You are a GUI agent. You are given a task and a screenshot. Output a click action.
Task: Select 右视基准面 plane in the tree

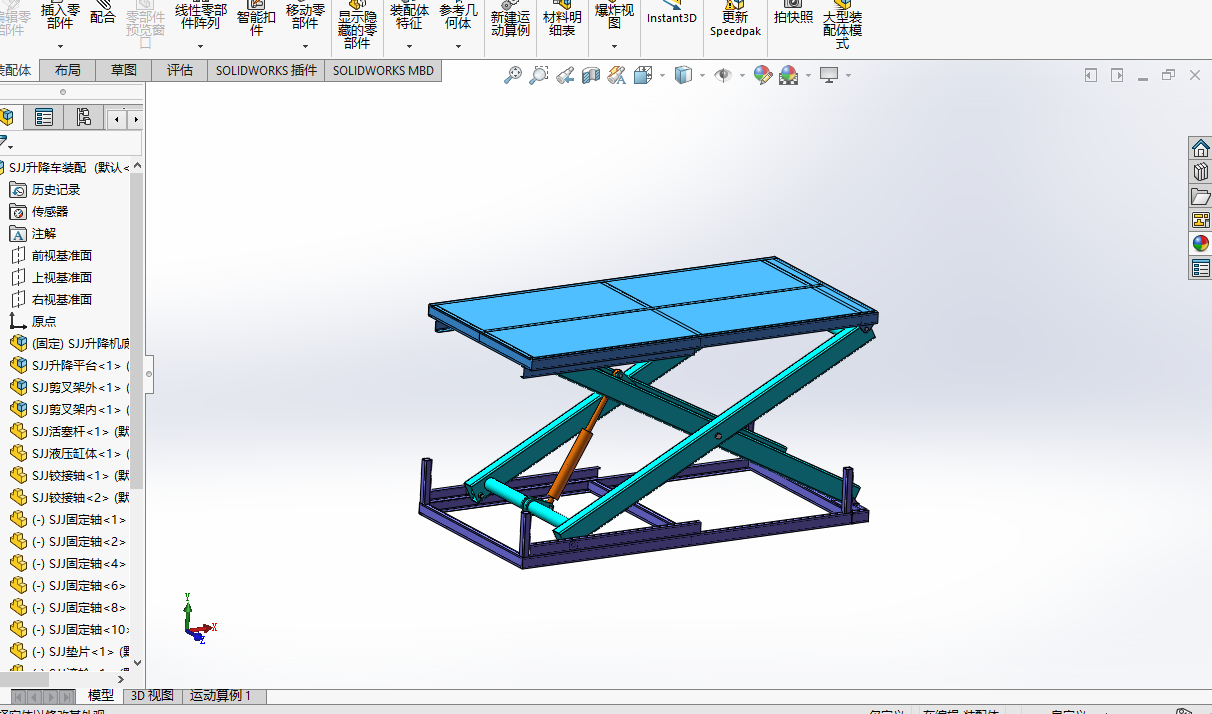62,300
